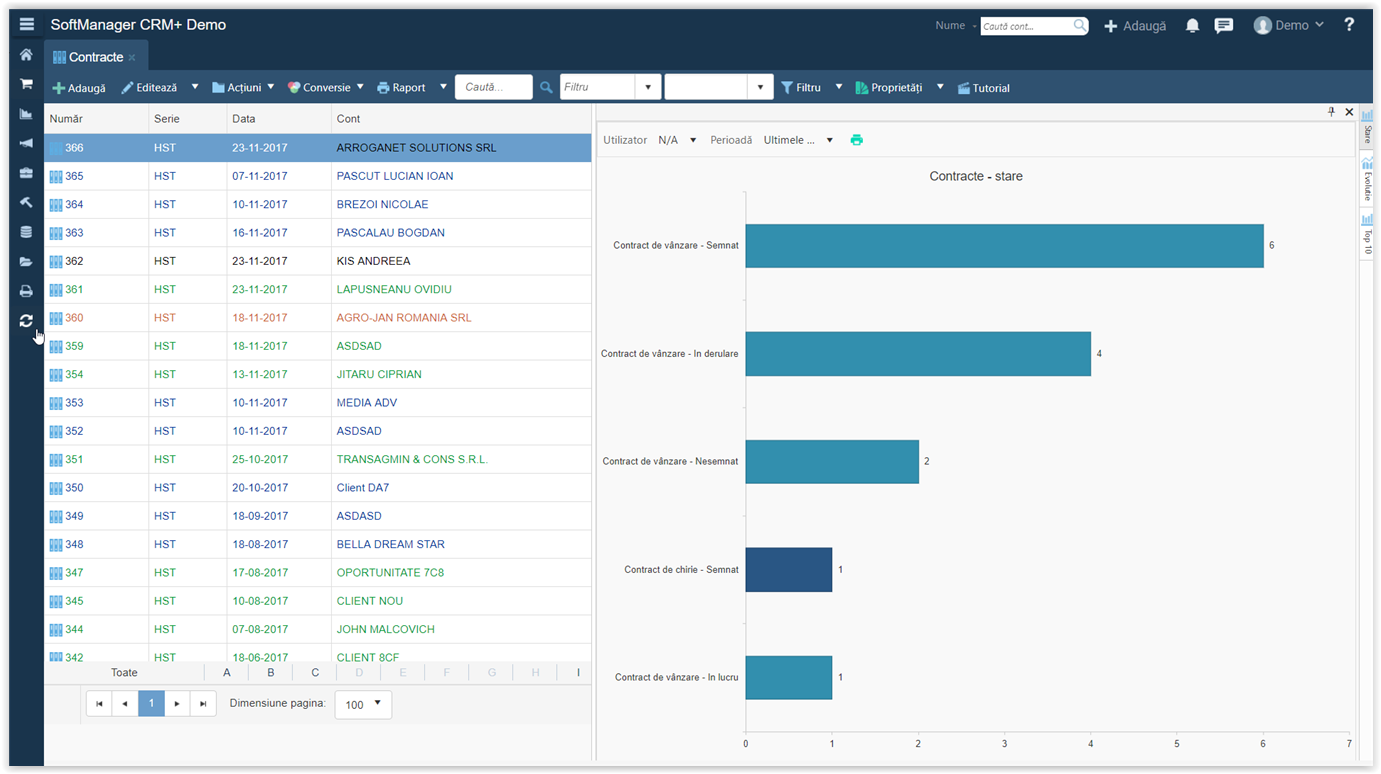Open the help question mark

tap(1349, 25)
